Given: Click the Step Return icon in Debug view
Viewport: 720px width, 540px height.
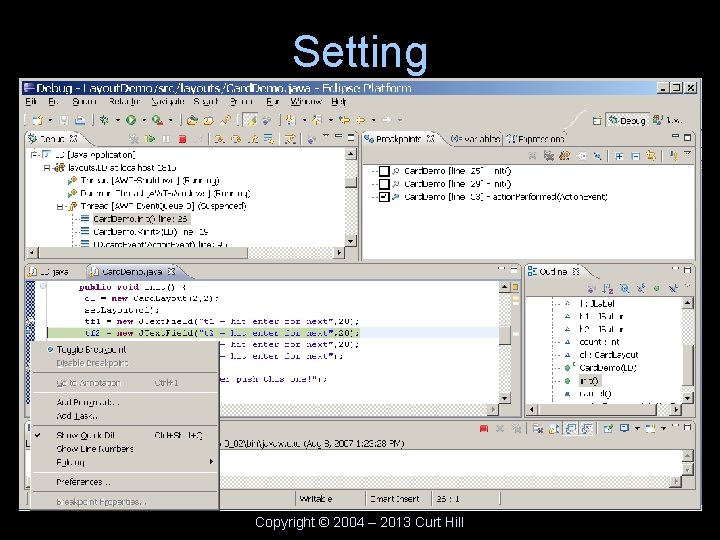Looking at the screenshot, I should click(x=252, y=138).
